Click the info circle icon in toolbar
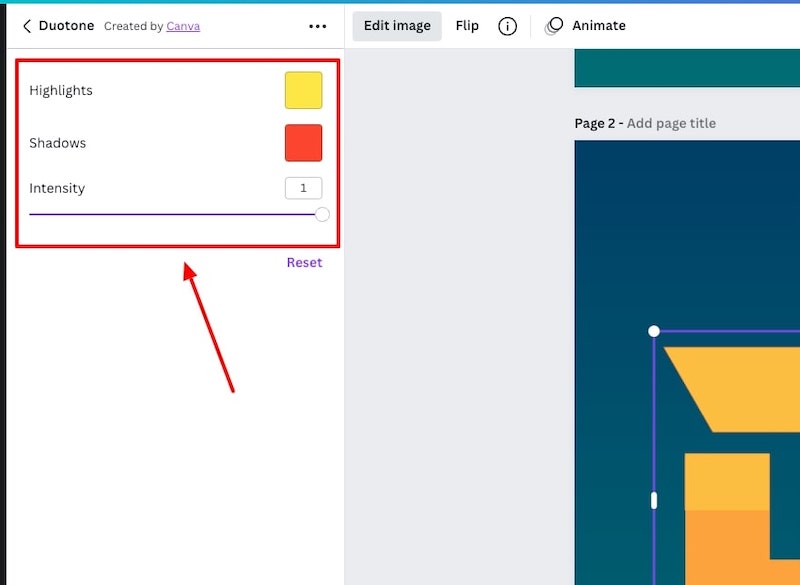 tap(507, 26)
